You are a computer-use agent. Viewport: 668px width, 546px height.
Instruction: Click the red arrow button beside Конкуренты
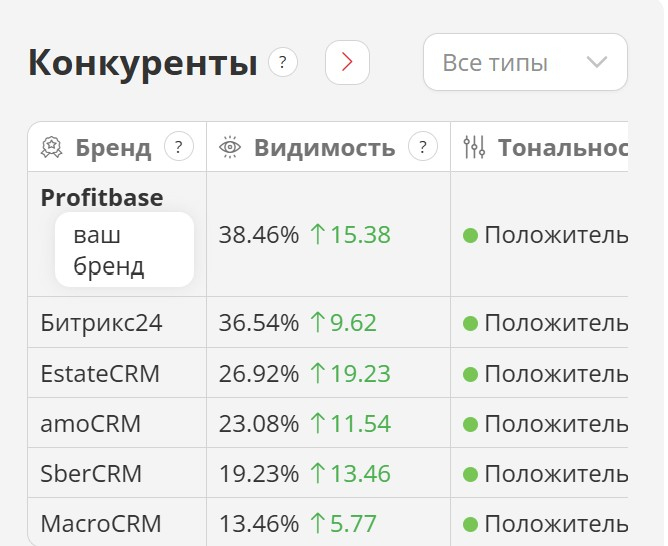point(347,63)
